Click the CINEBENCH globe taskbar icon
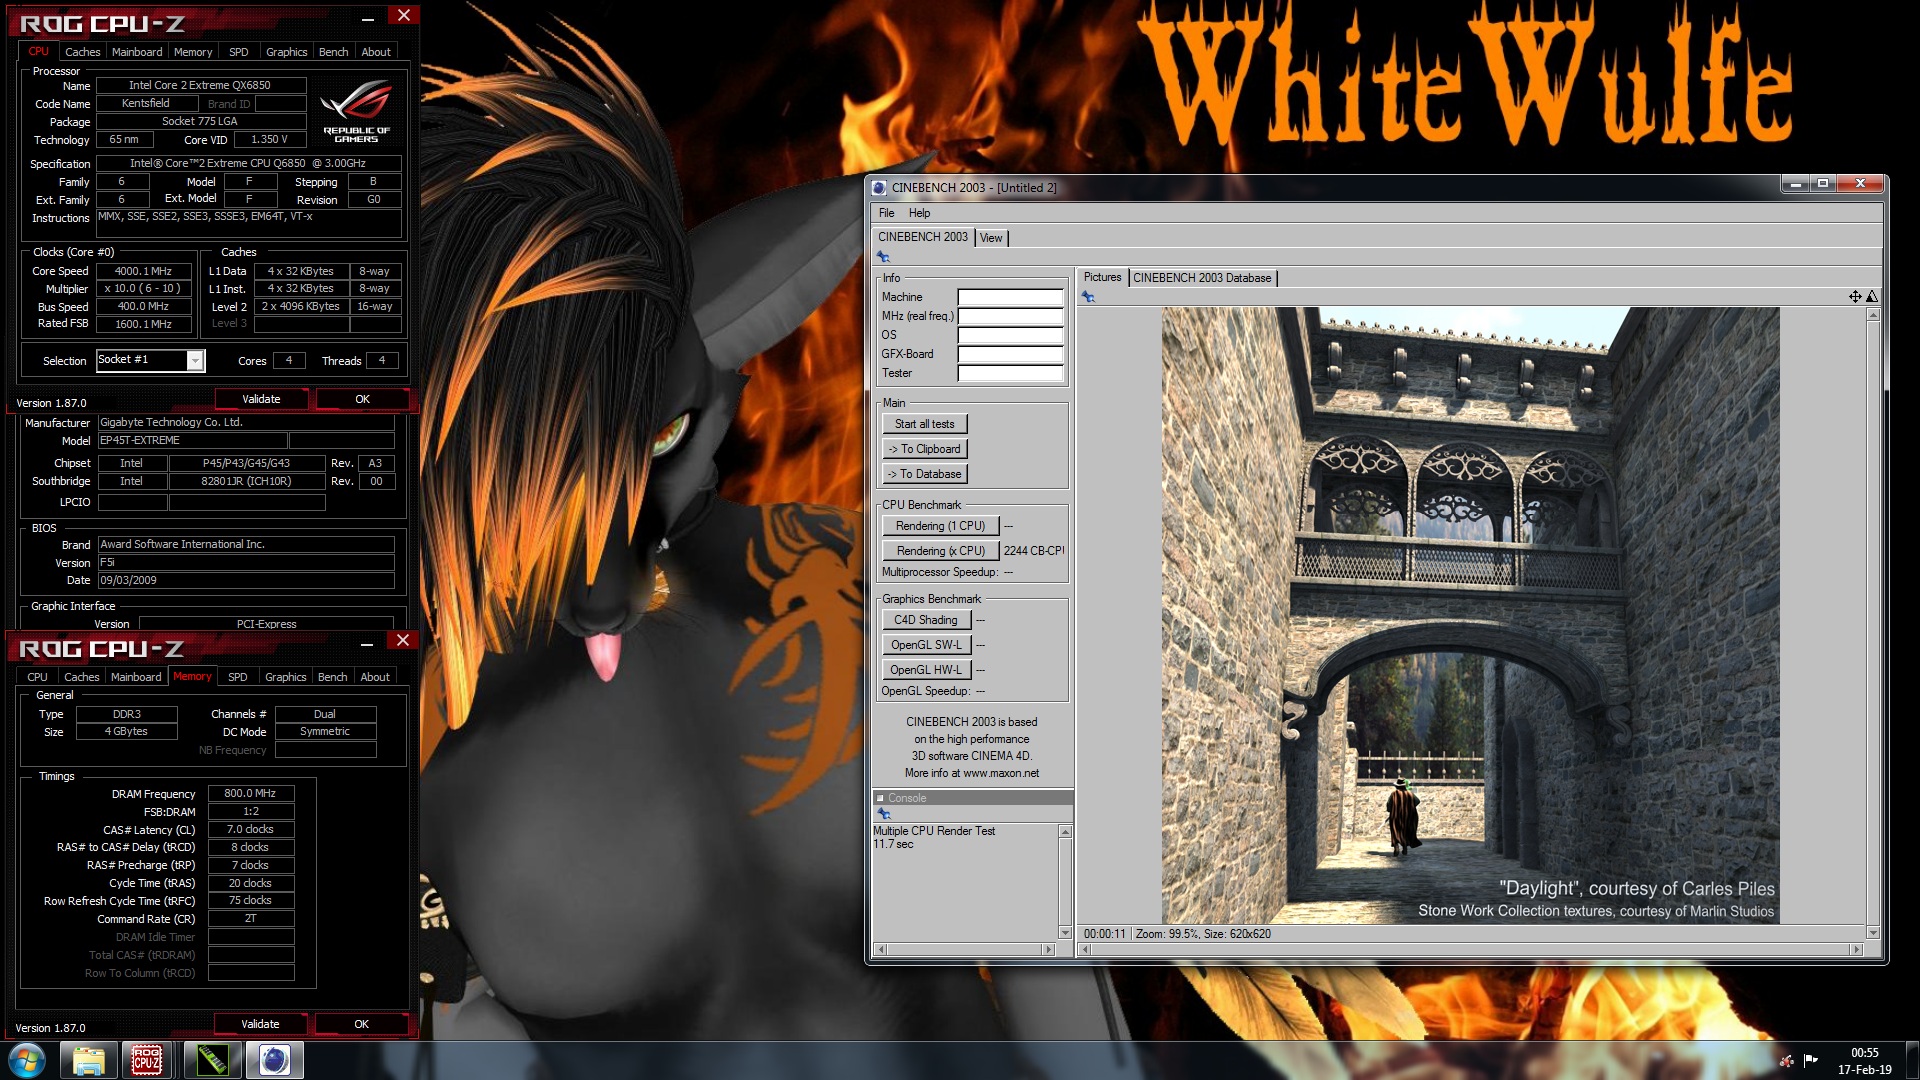1920x1080 pixels. click(274, 1060)
